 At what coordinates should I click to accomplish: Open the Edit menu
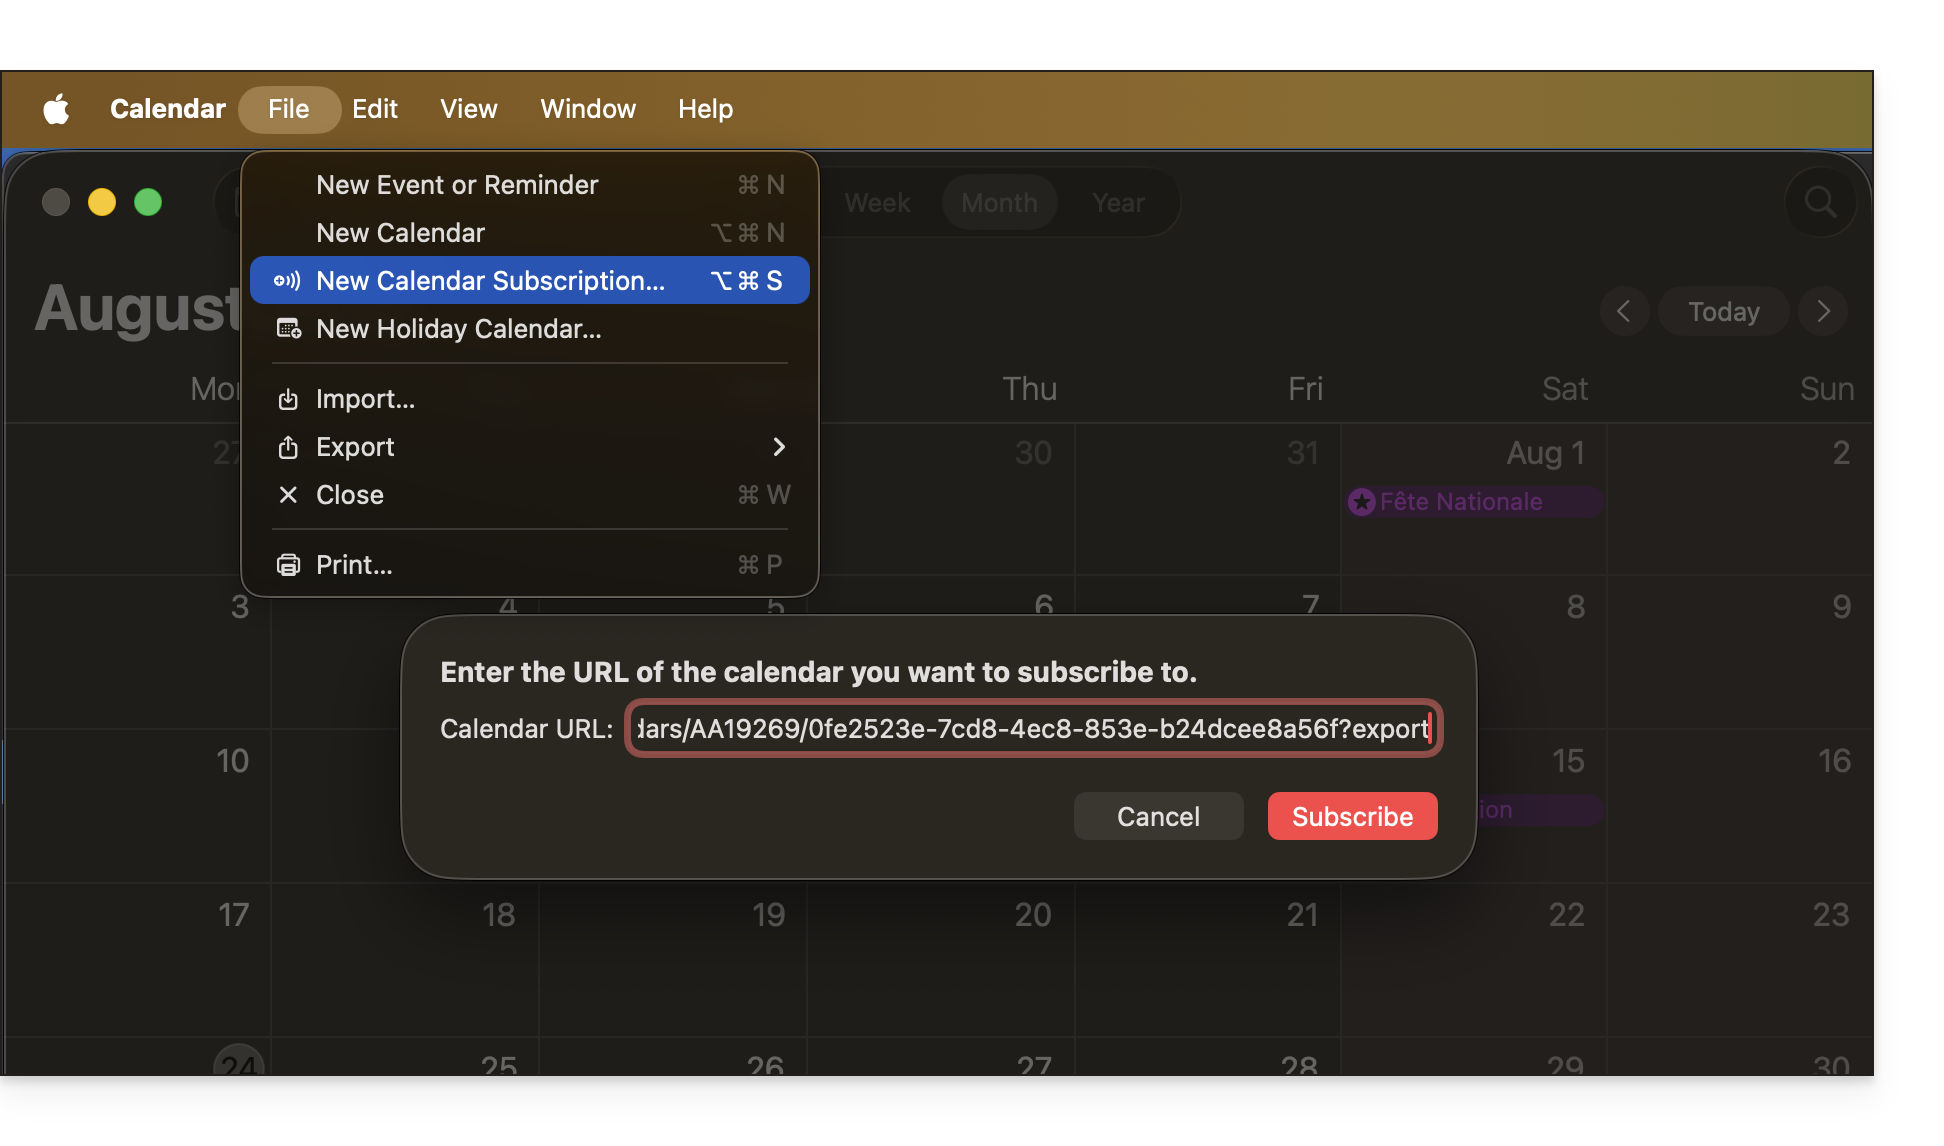(x=375, y=109)
